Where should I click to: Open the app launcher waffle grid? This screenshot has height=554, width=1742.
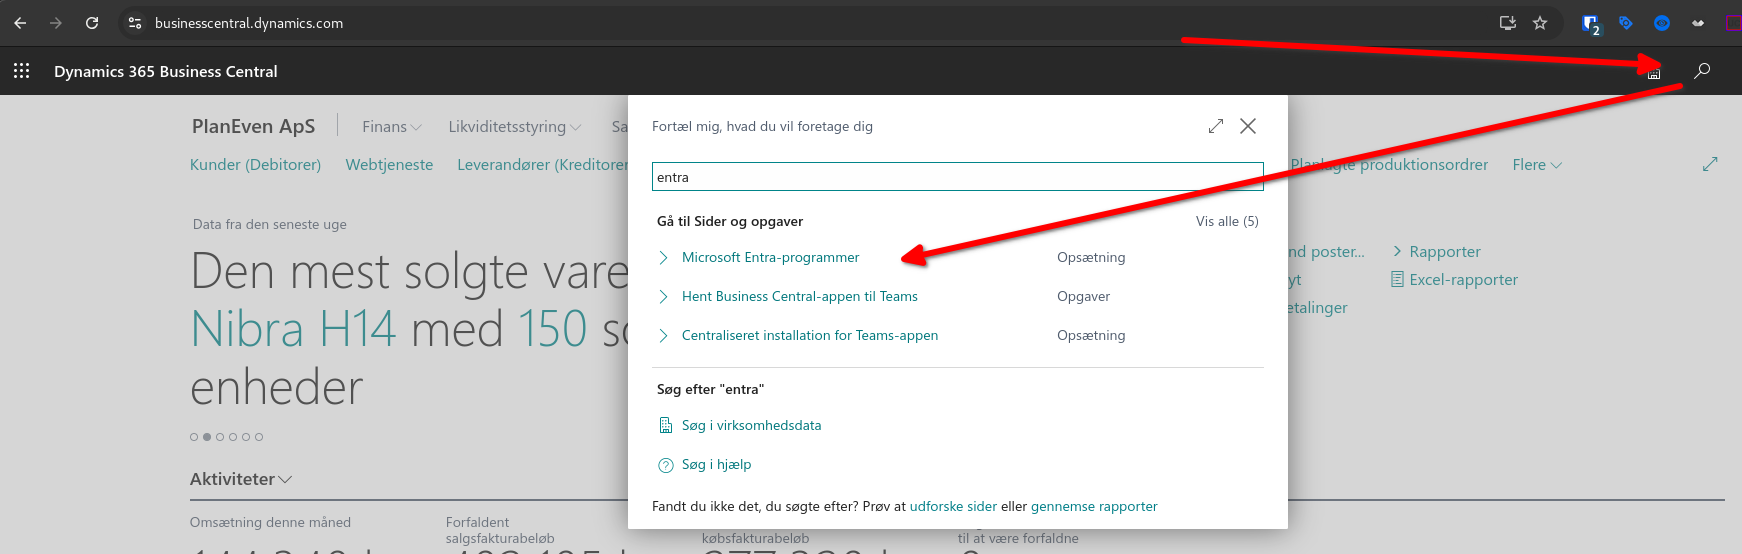tap(21, 71)
